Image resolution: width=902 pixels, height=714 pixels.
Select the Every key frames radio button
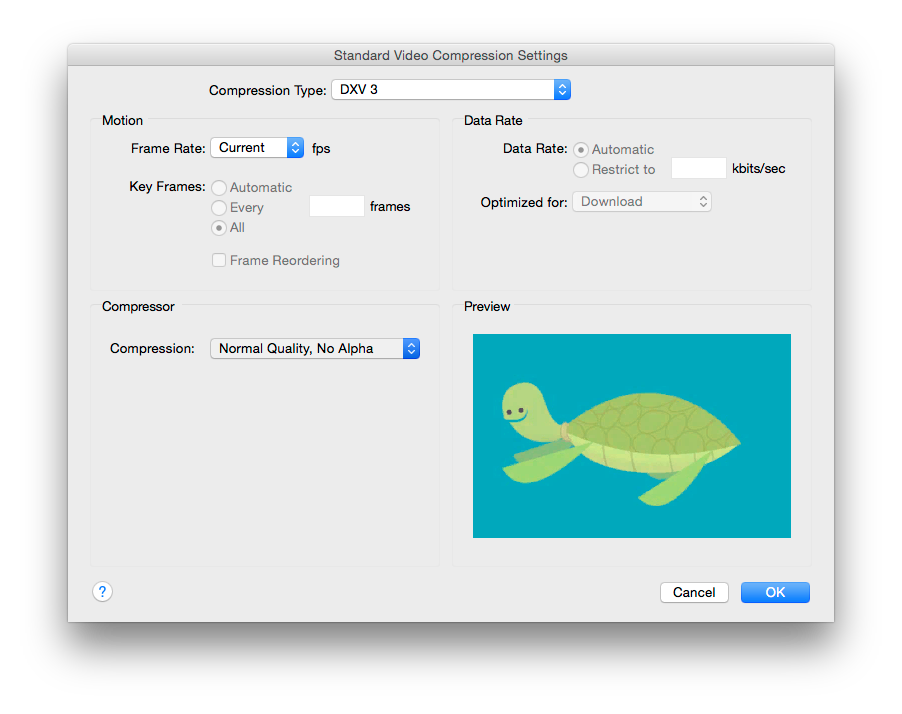pos(219,208)
